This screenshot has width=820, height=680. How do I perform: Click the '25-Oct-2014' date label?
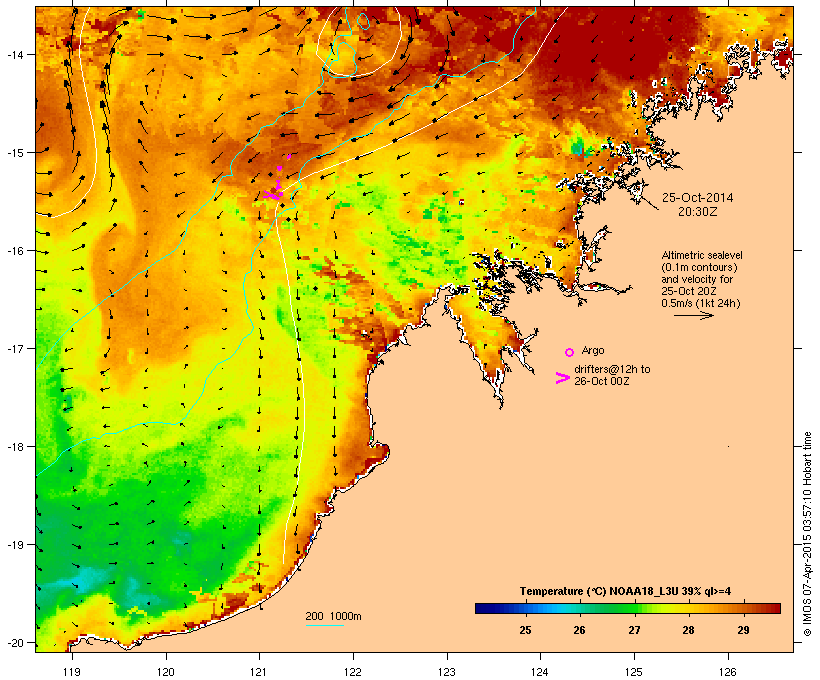point(698,198)
